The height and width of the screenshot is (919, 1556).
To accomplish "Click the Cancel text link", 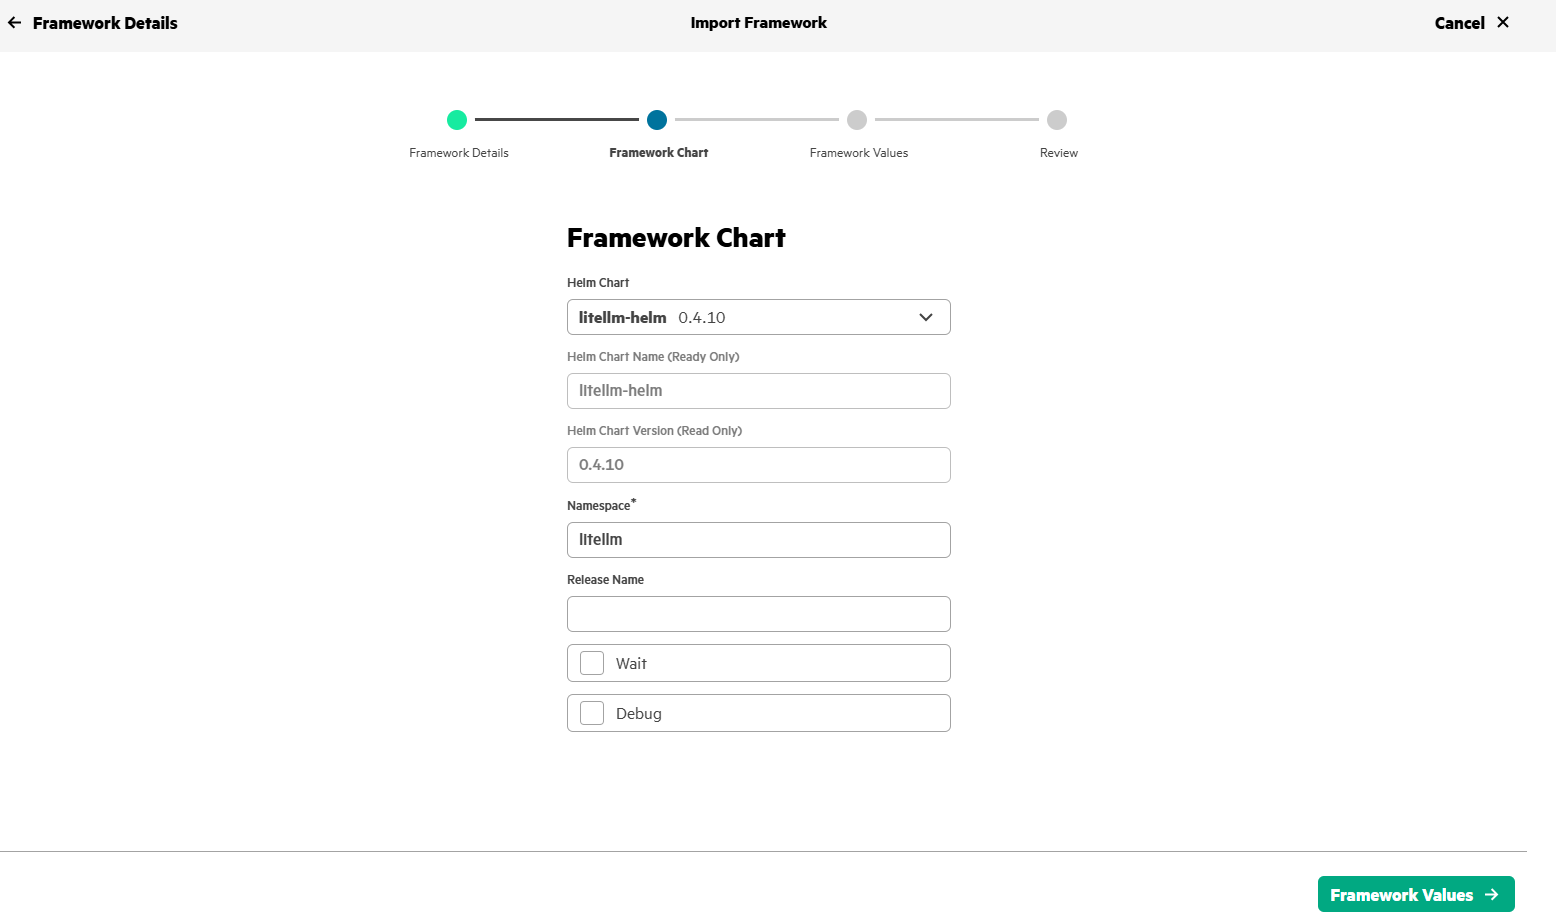I will [1459, 23].
